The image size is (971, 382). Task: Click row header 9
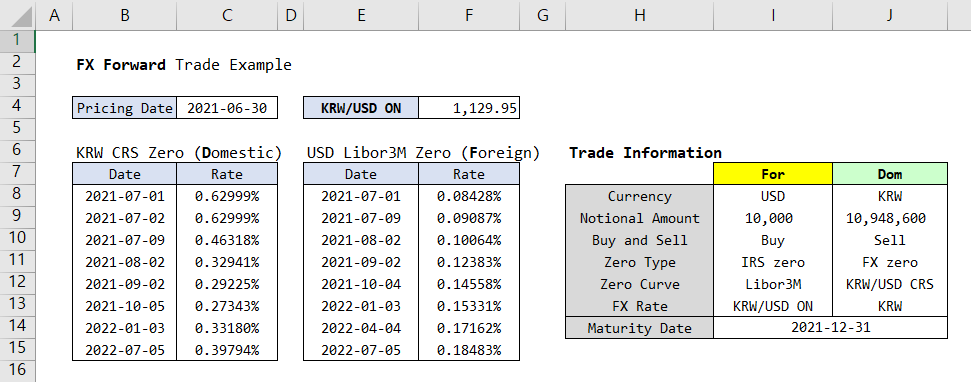click(17, 217)
